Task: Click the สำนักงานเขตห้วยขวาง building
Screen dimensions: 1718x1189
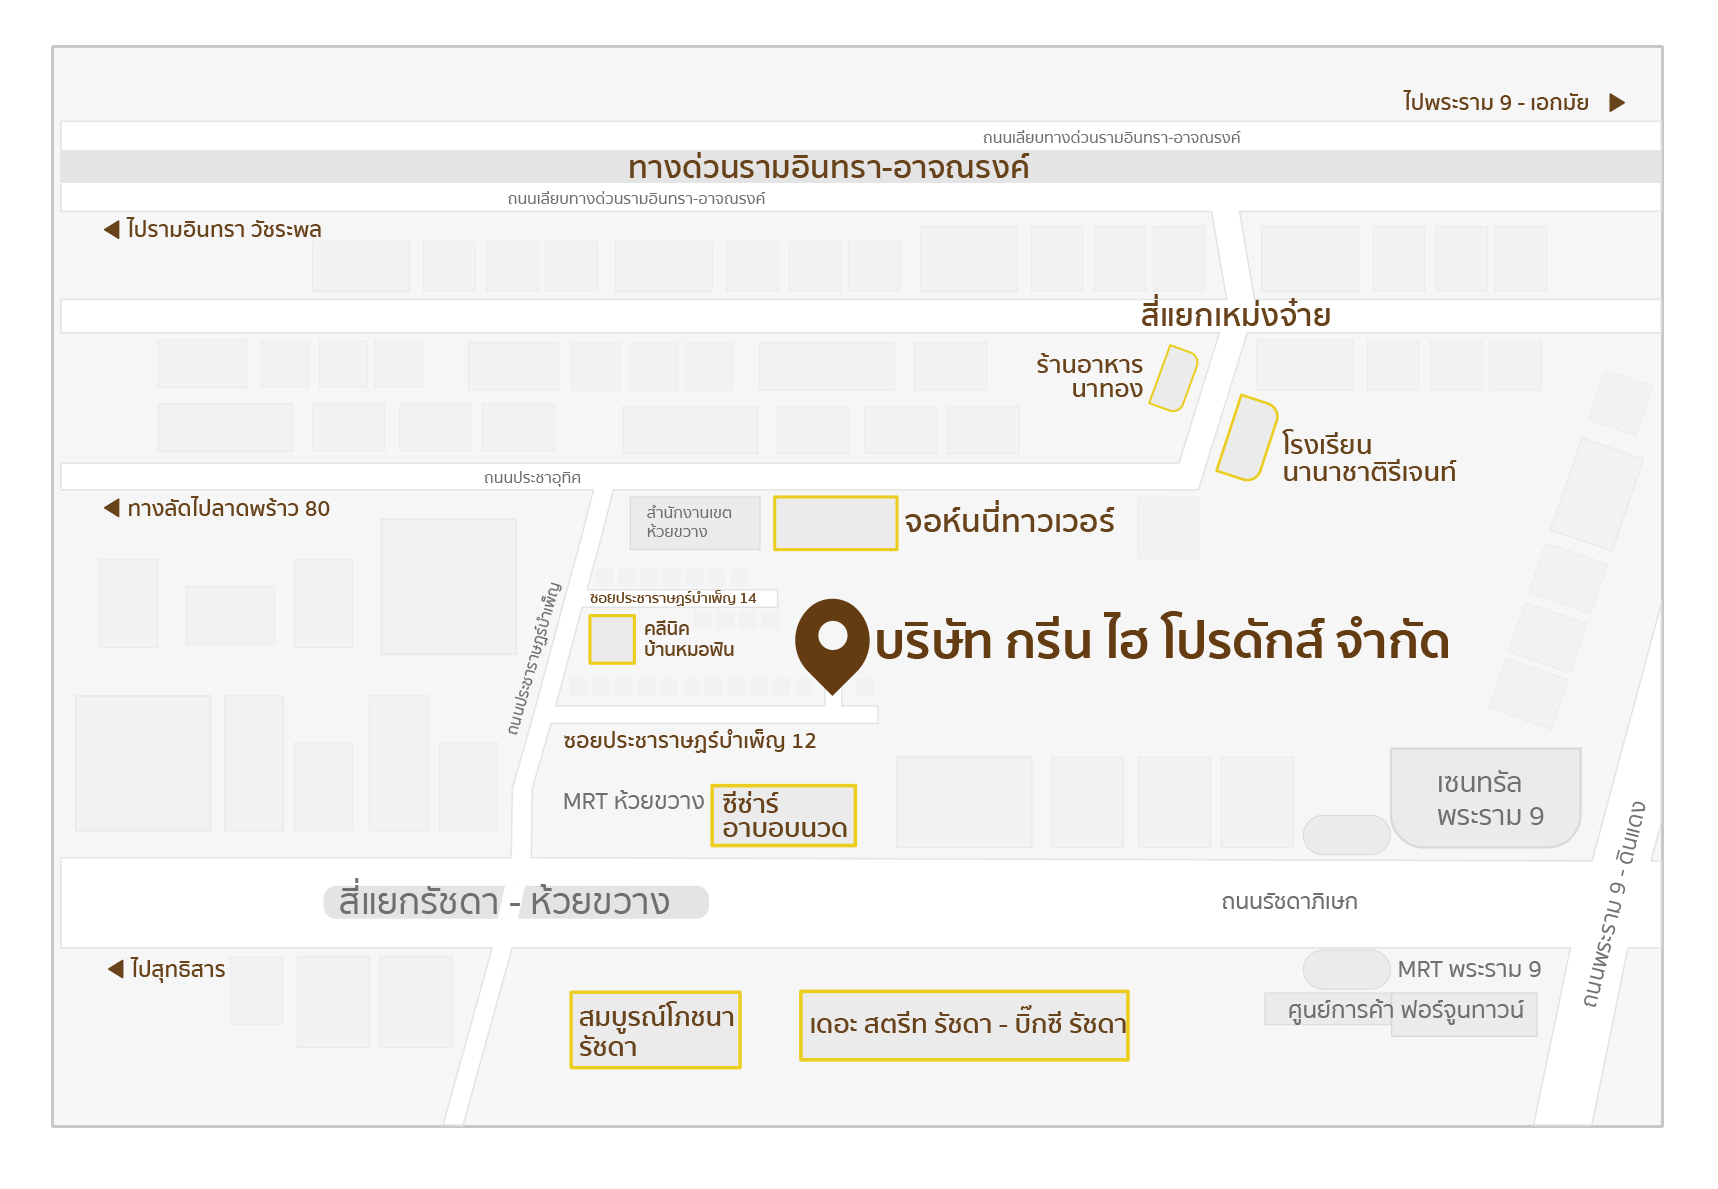Action: pyautogui.click(x=695, y=523)
